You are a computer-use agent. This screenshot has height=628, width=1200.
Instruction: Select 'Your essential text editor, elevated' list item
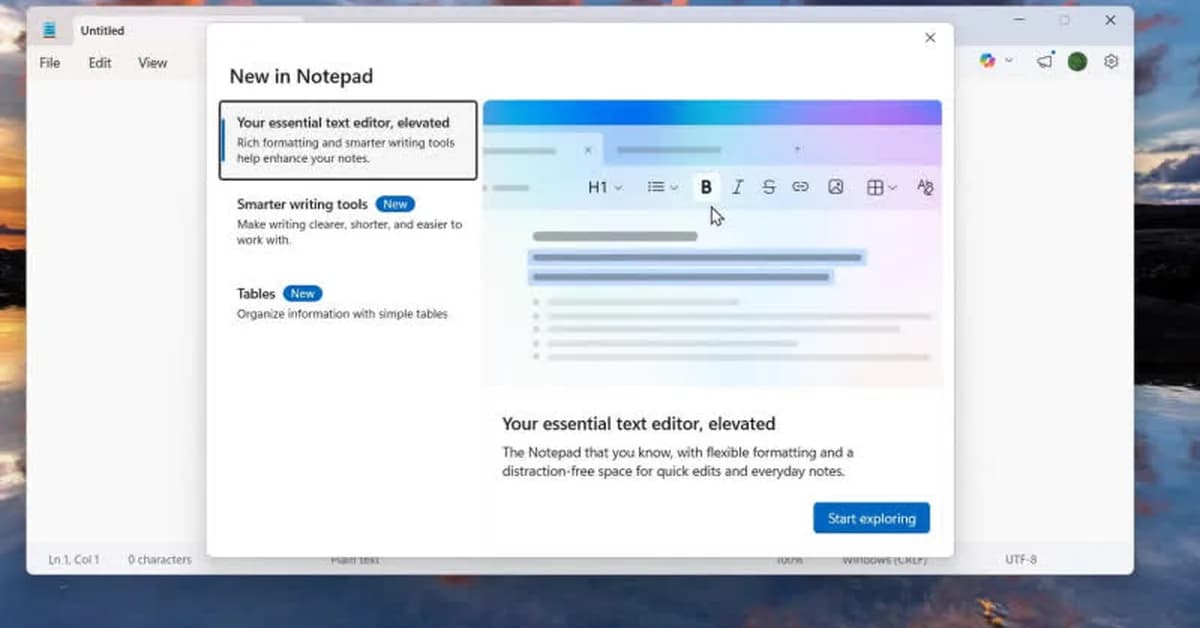(x=348, y=140)
